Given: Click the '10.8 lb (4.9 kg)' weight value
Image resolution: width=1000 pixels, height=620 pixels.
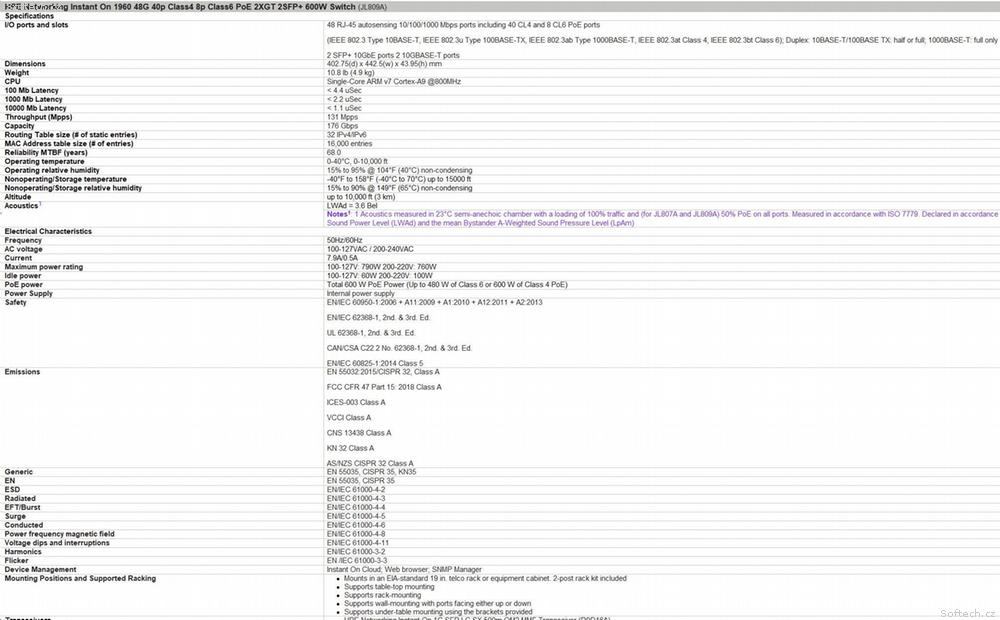Looking at the screenshot, I should [351, 73].
